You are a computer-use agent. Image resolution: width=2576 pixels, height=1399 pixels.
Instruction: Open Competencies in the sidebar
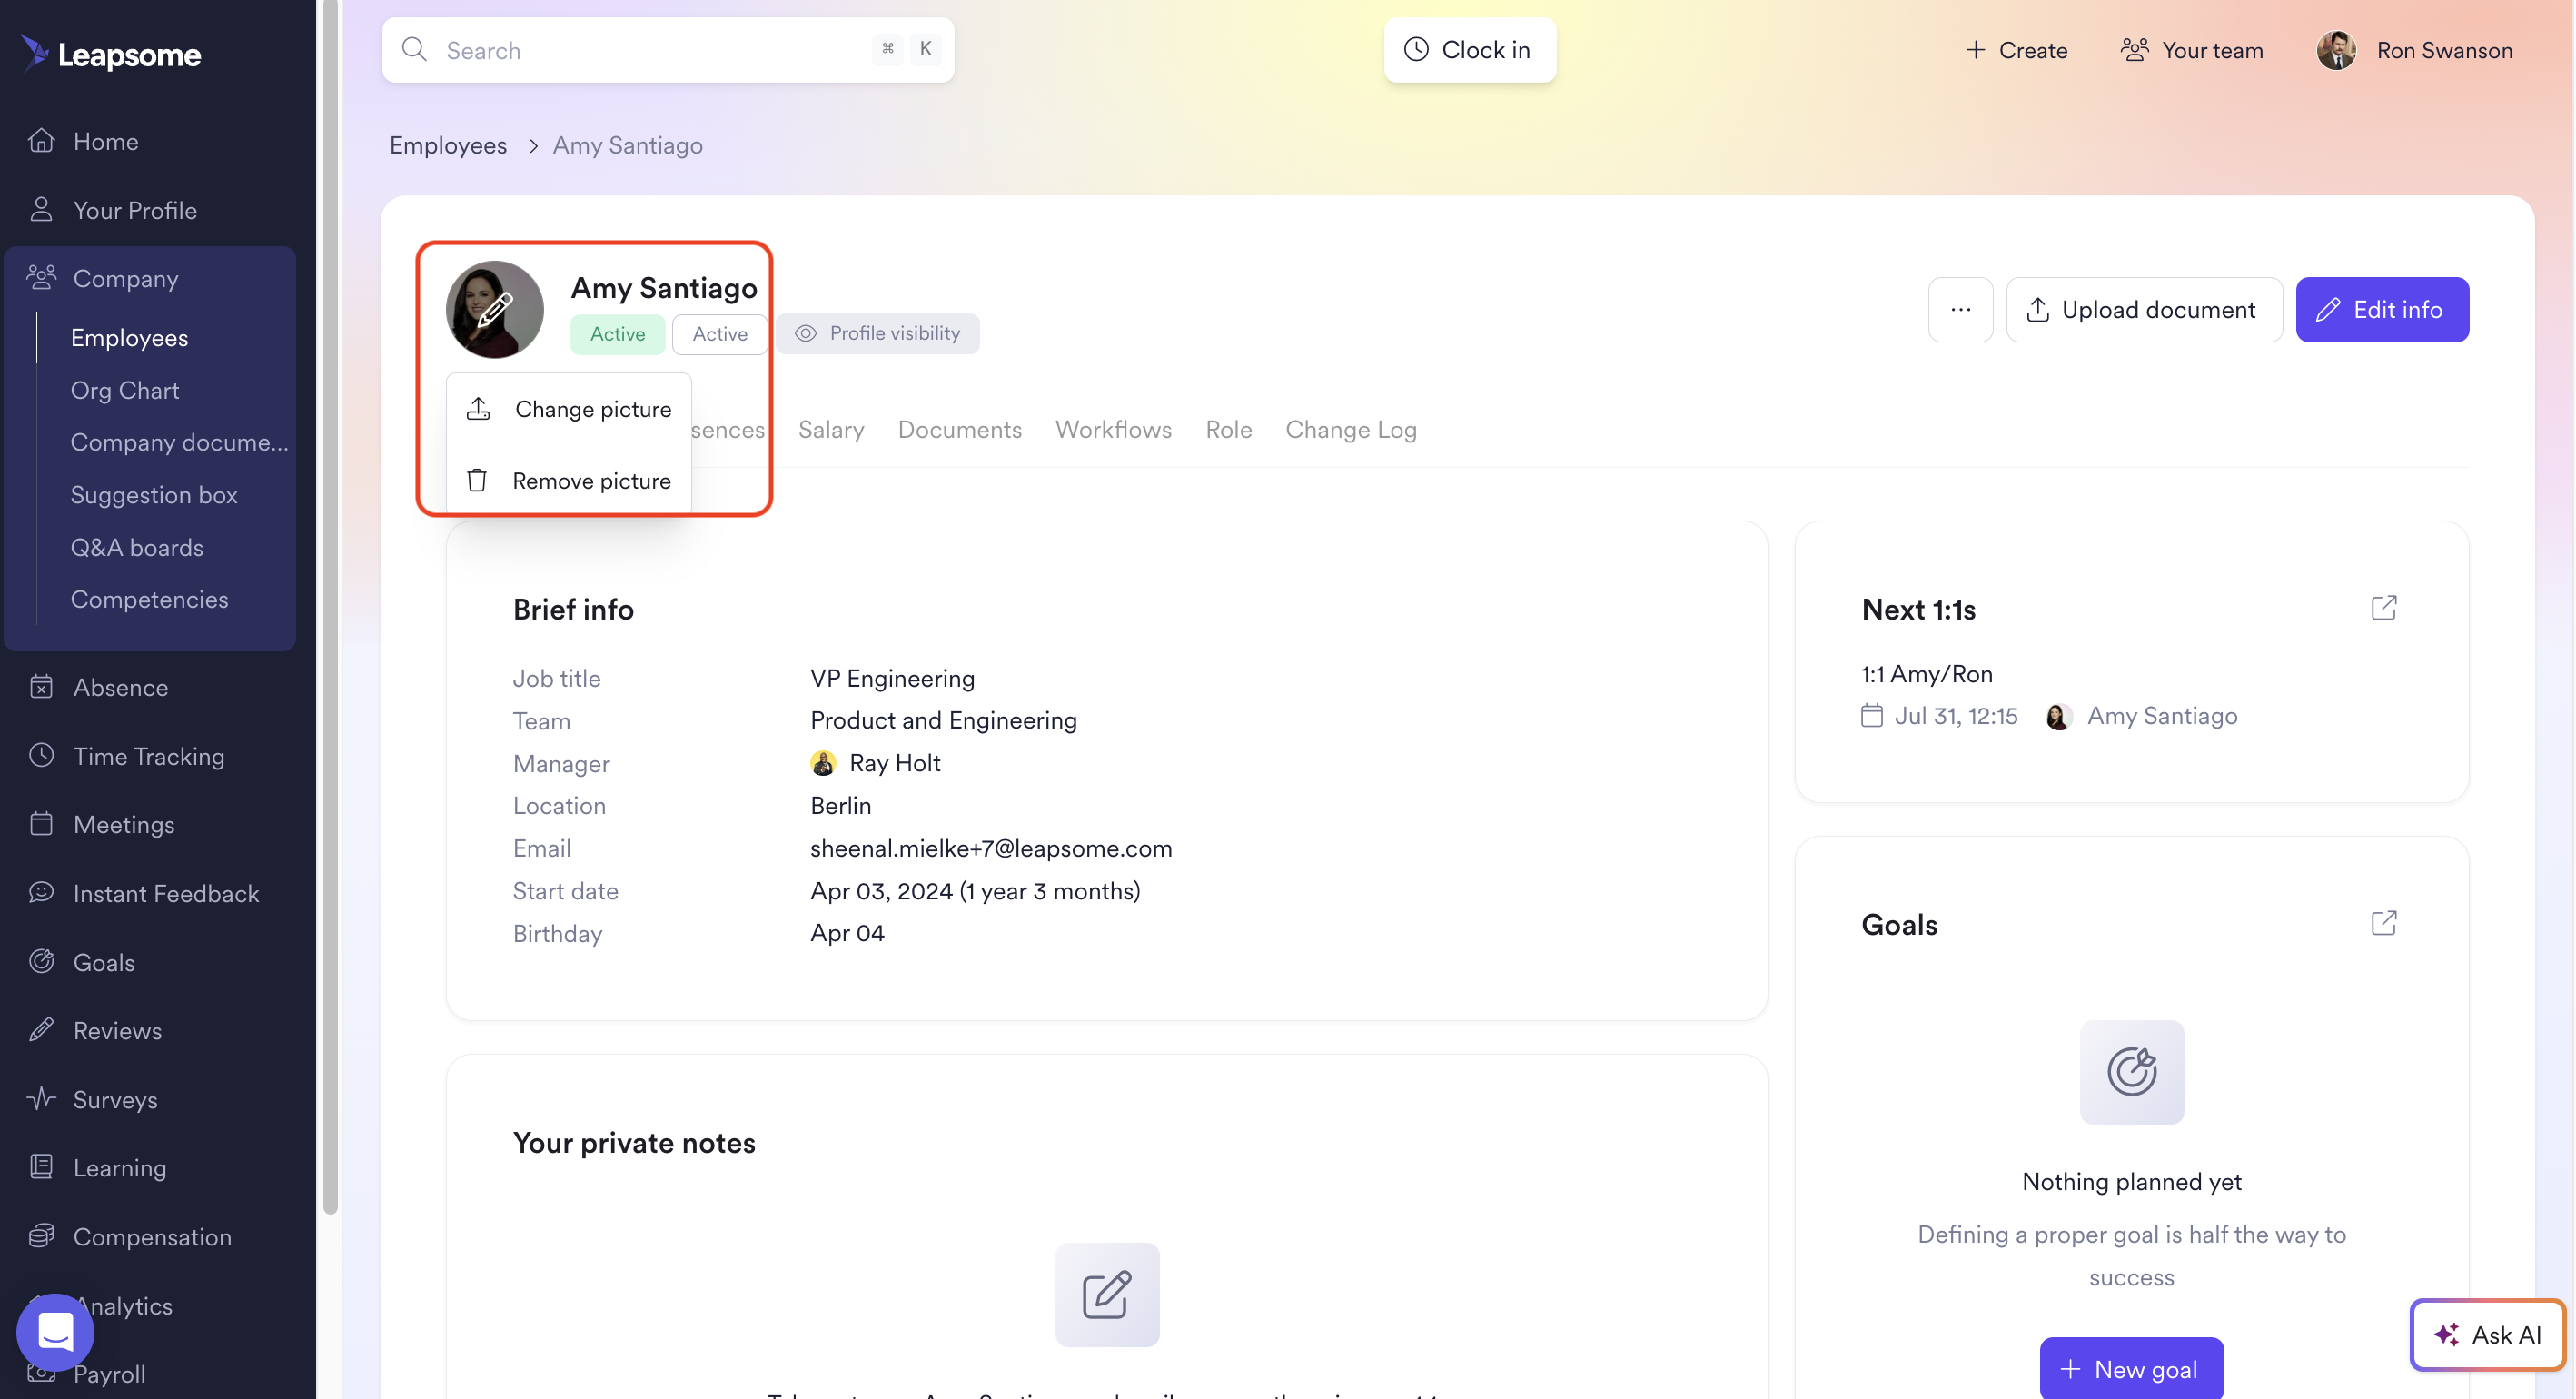149,599
